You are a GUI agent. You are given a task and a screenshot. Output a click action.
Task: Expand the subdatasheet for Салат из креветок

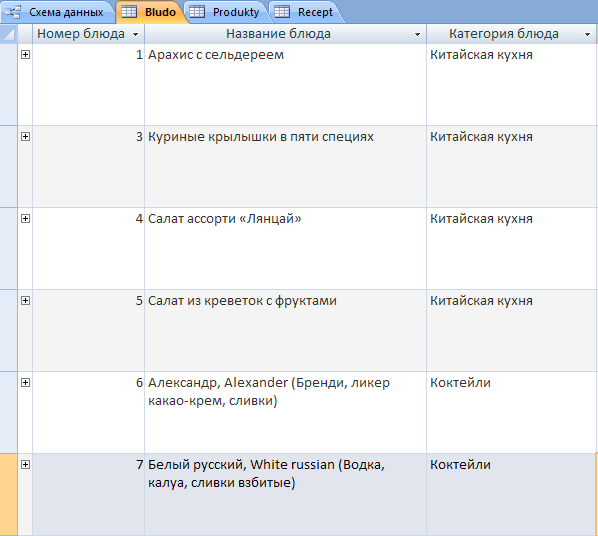(25, 301)
